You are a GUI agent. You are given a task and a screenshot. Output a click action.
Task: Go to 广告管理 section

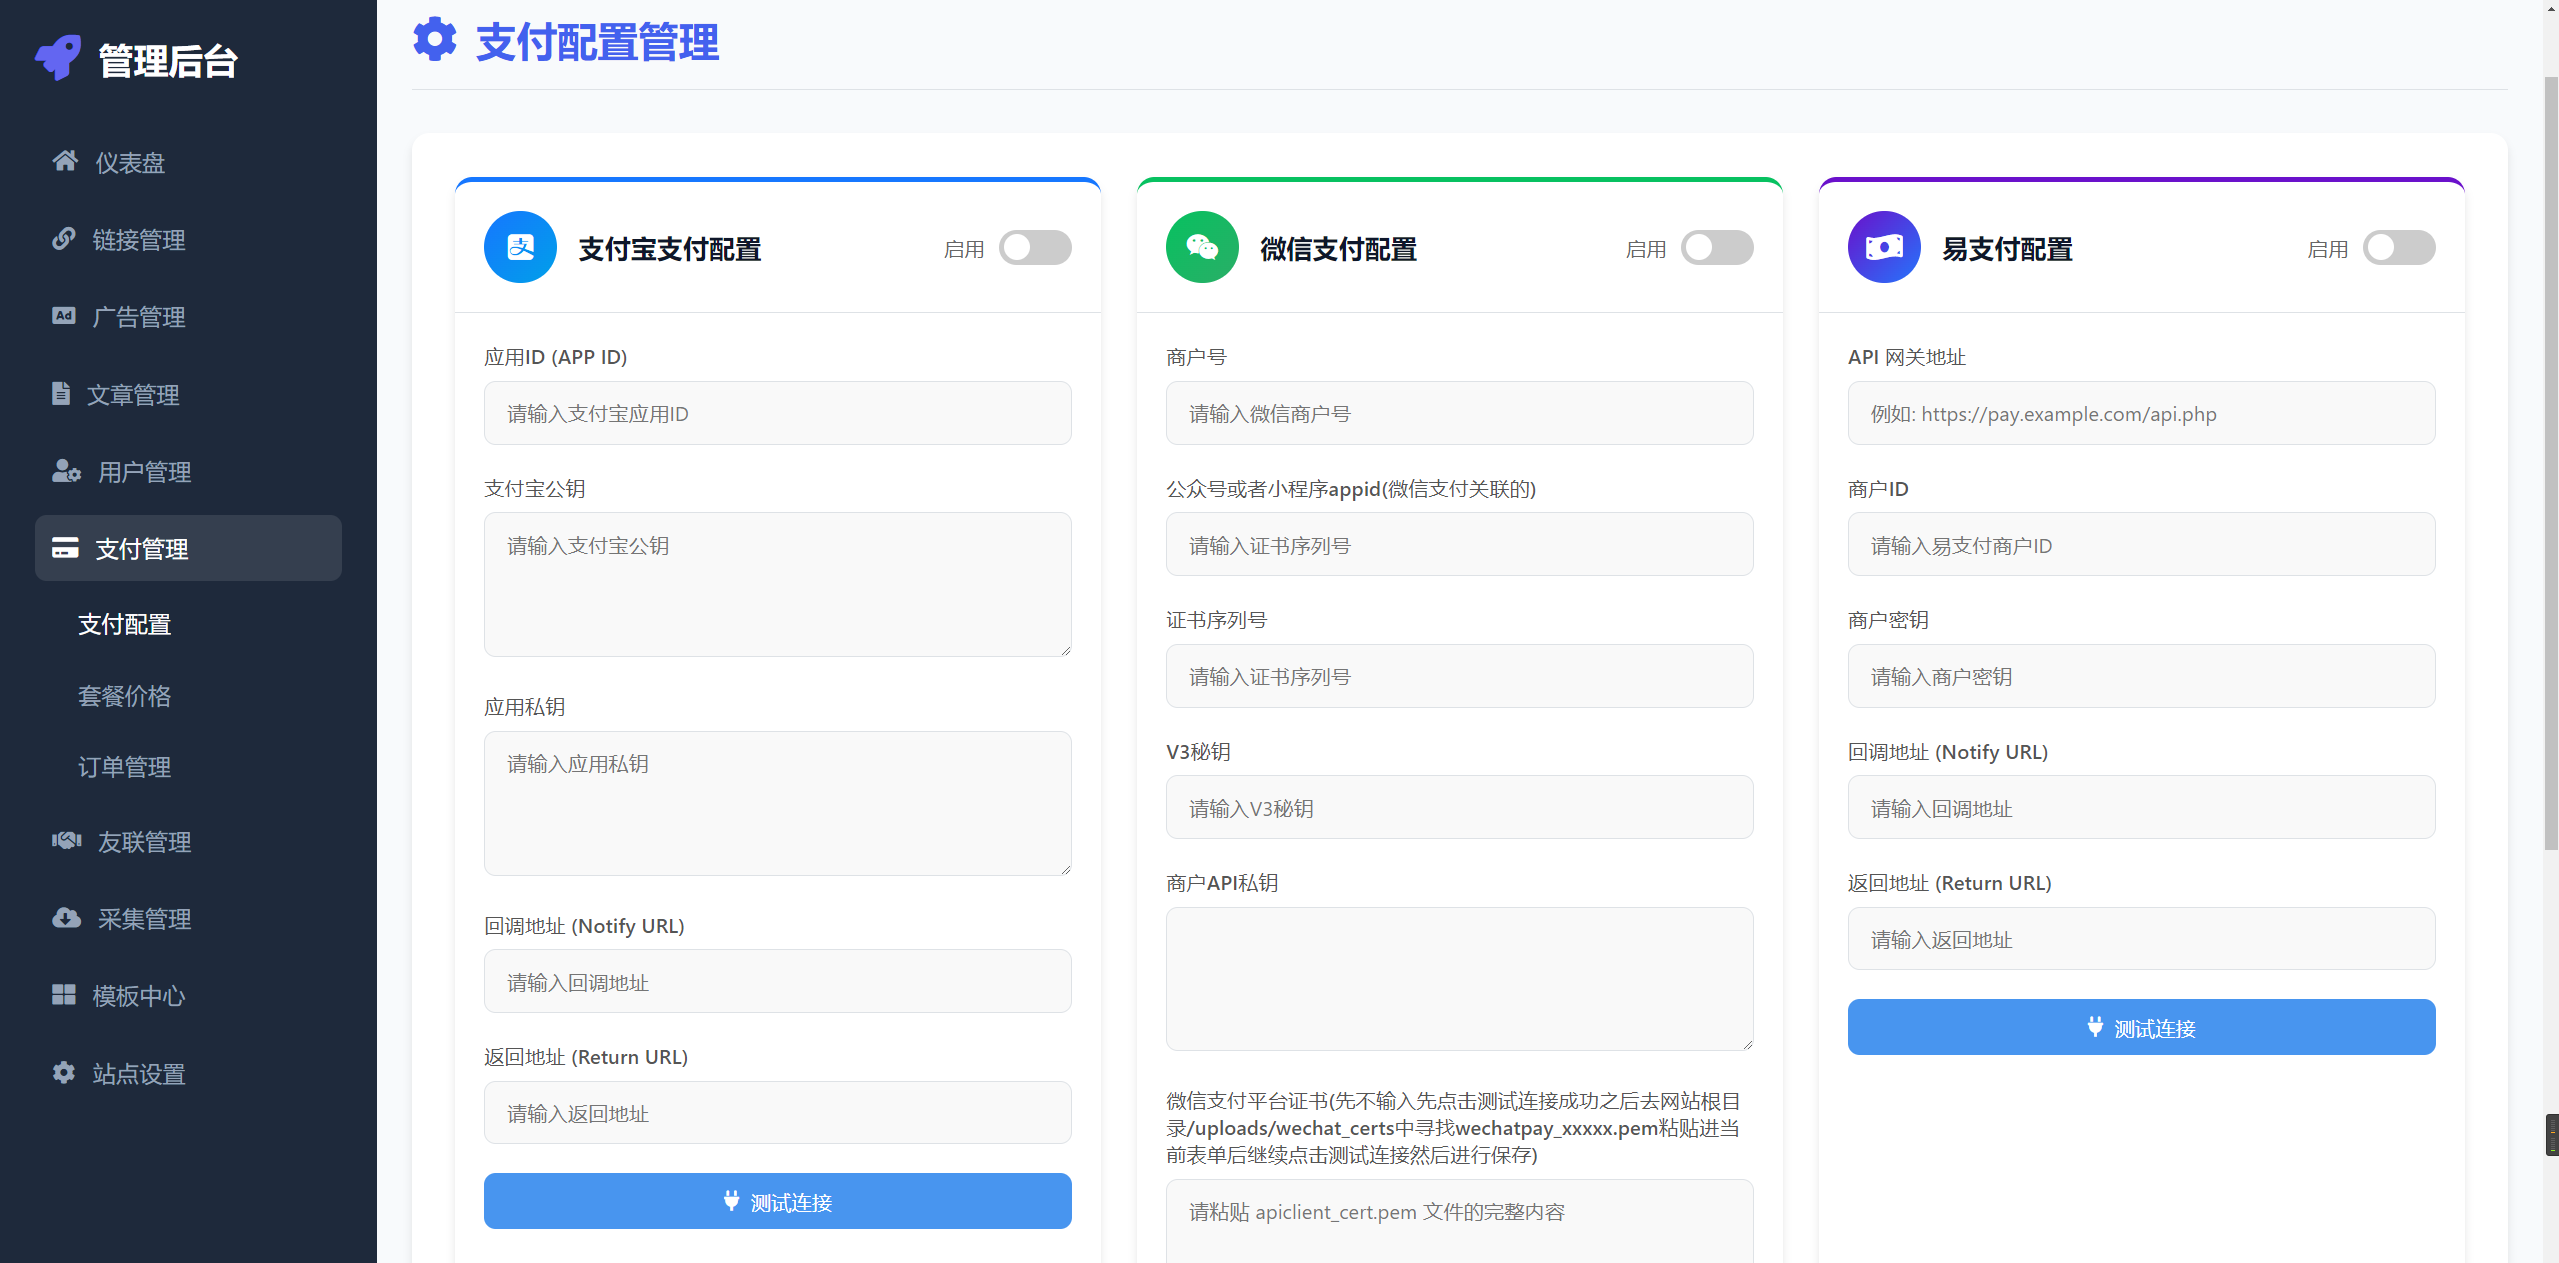(x=188, y=317)
